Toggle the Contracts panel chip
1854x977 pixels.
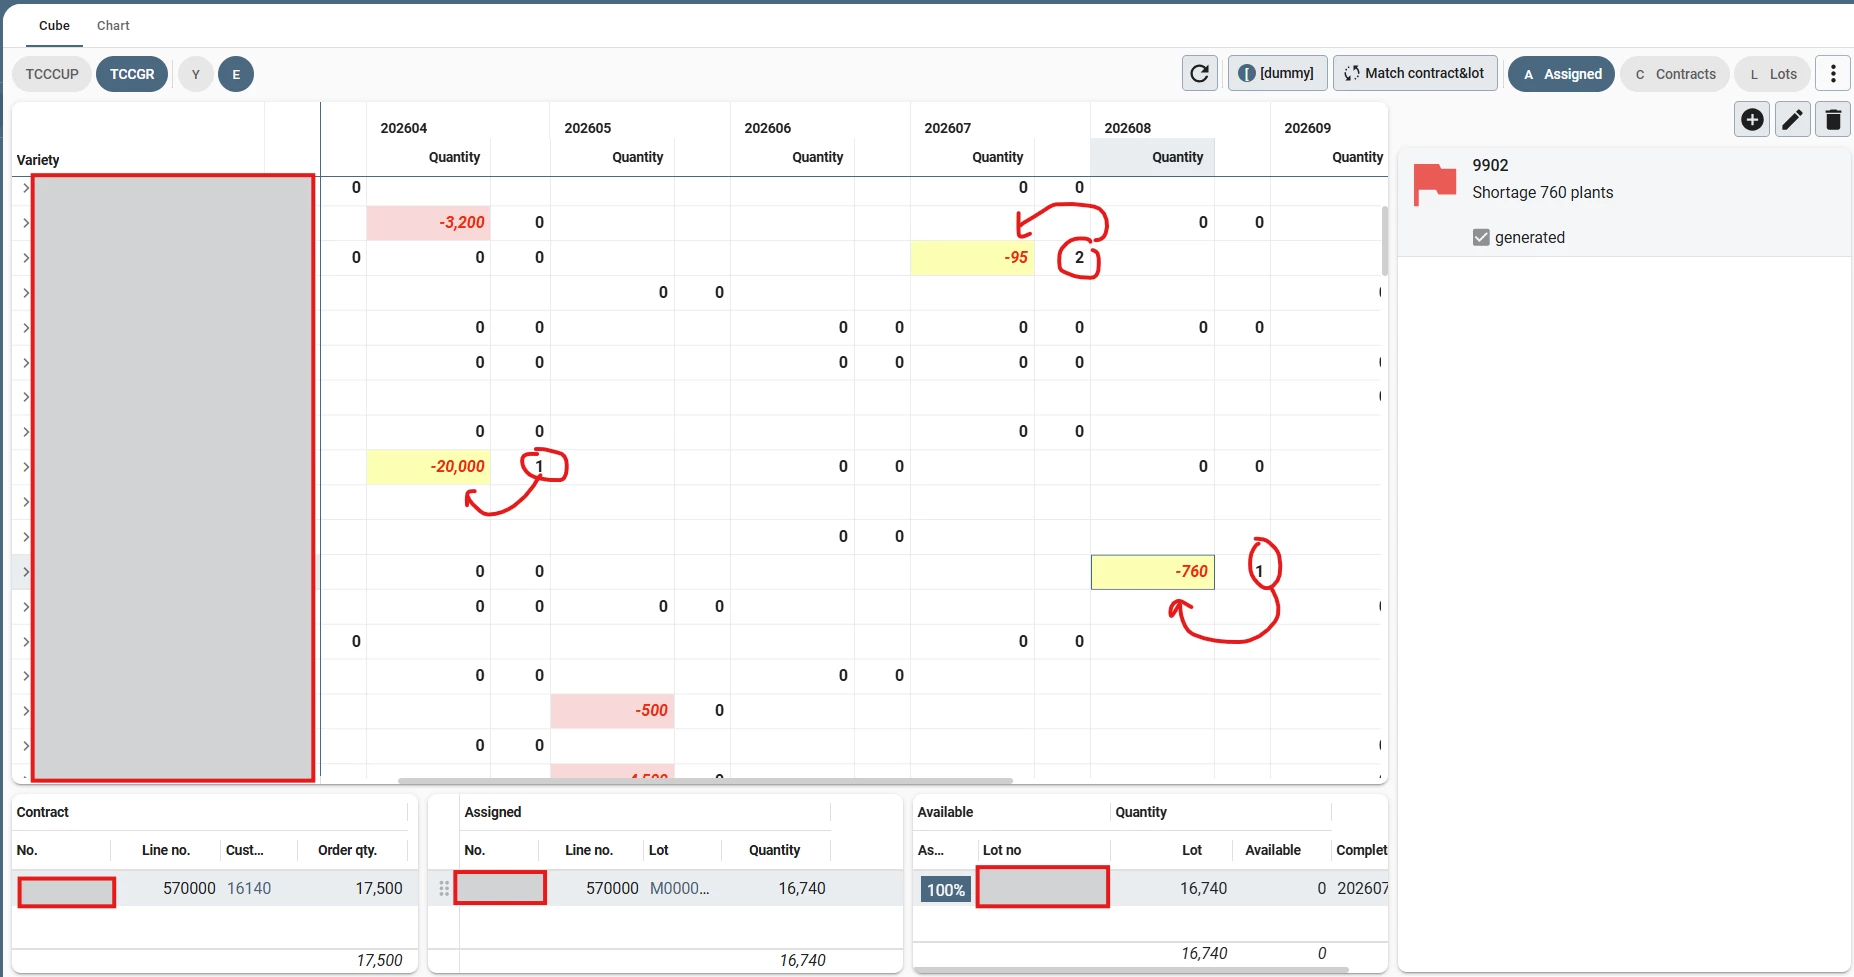pos(1674,74)
